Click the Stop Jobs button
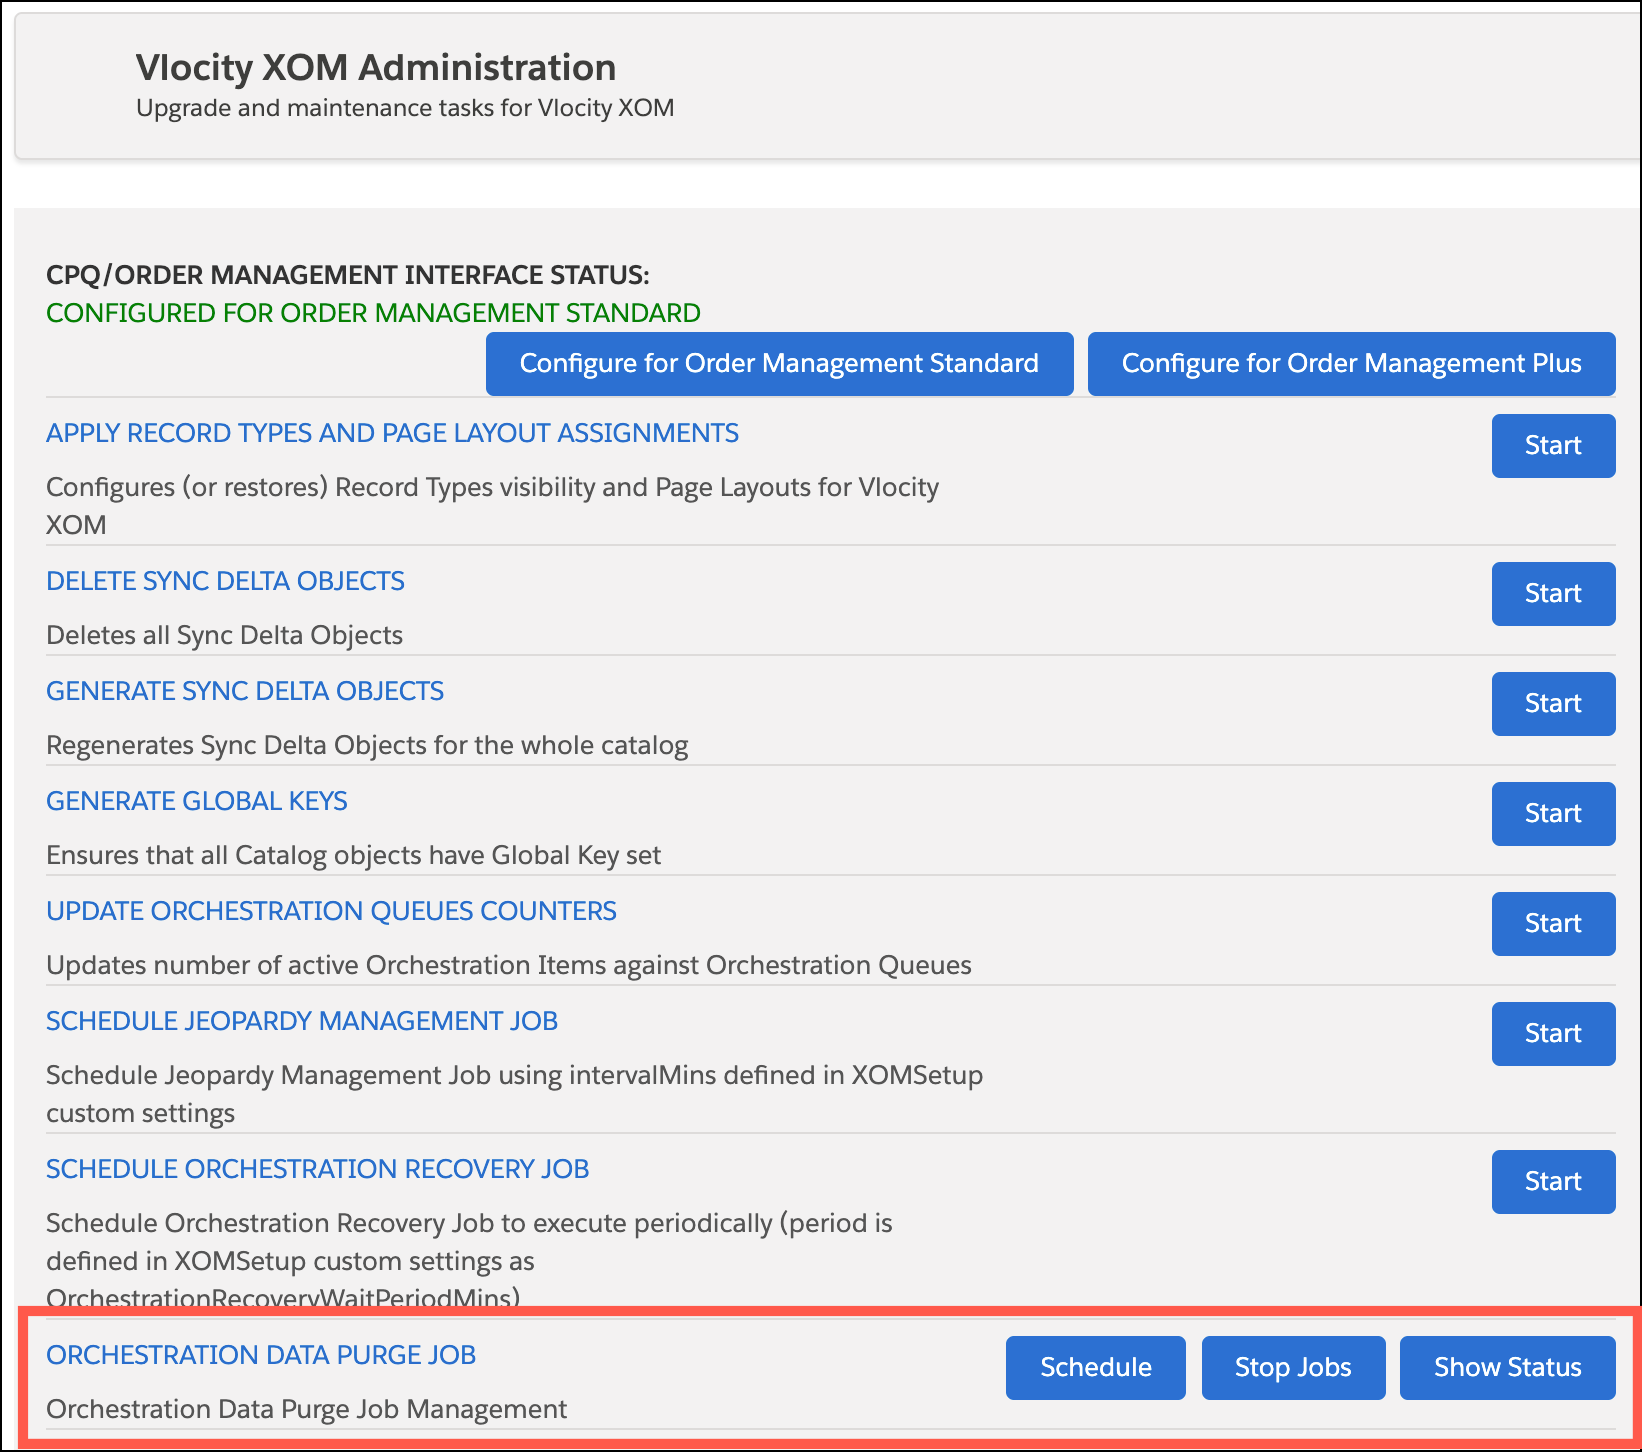The image size is (1642, 1452). pos(1293,1368)
